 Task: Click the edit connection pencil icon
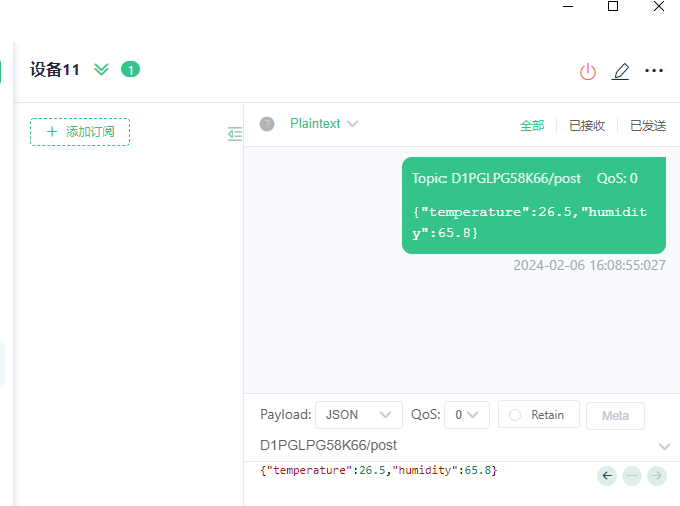(x=621, y=71)
